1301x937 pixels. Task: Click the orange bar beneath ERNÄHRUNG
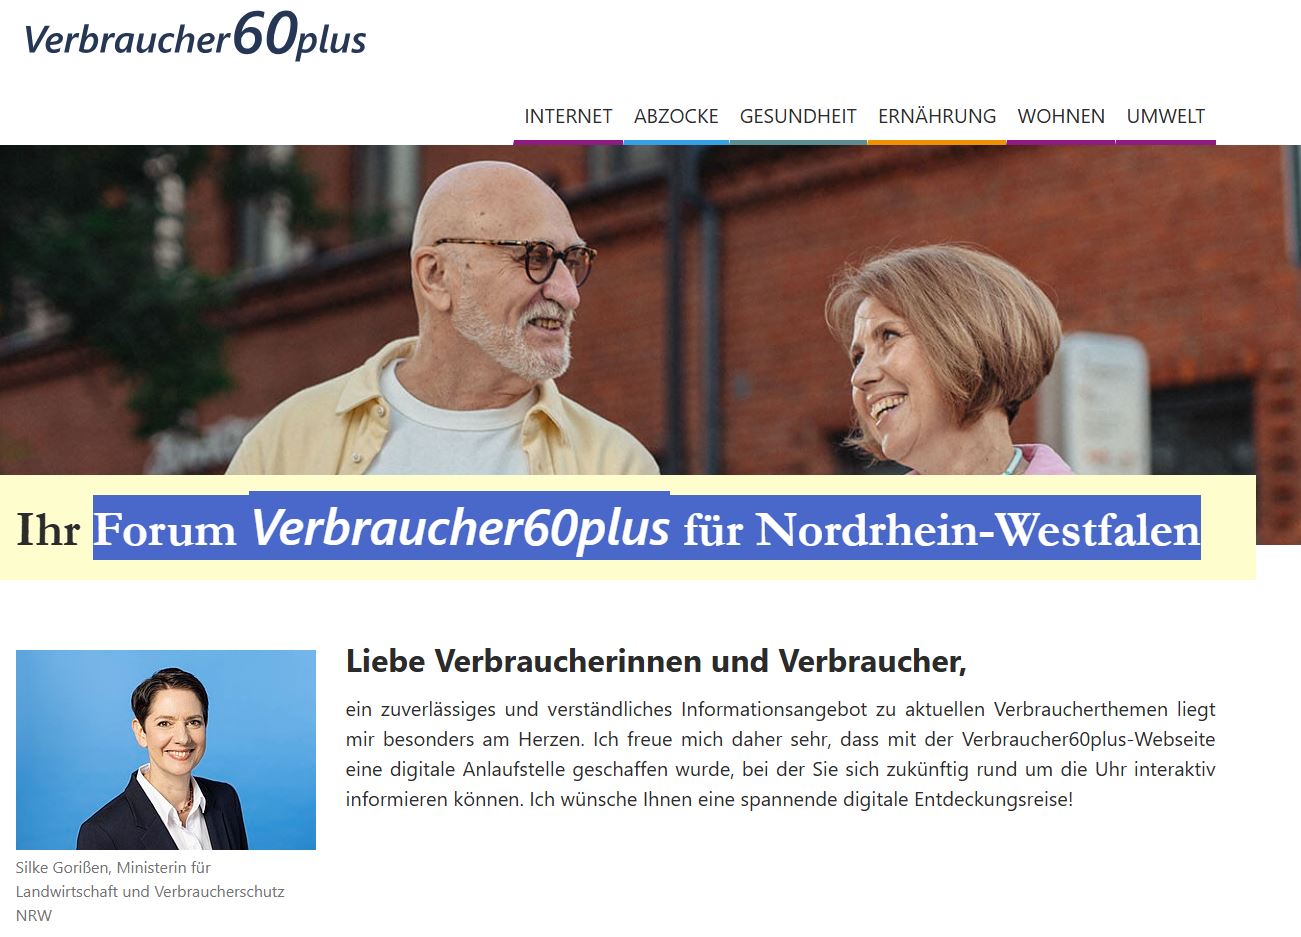coord(937,142)
